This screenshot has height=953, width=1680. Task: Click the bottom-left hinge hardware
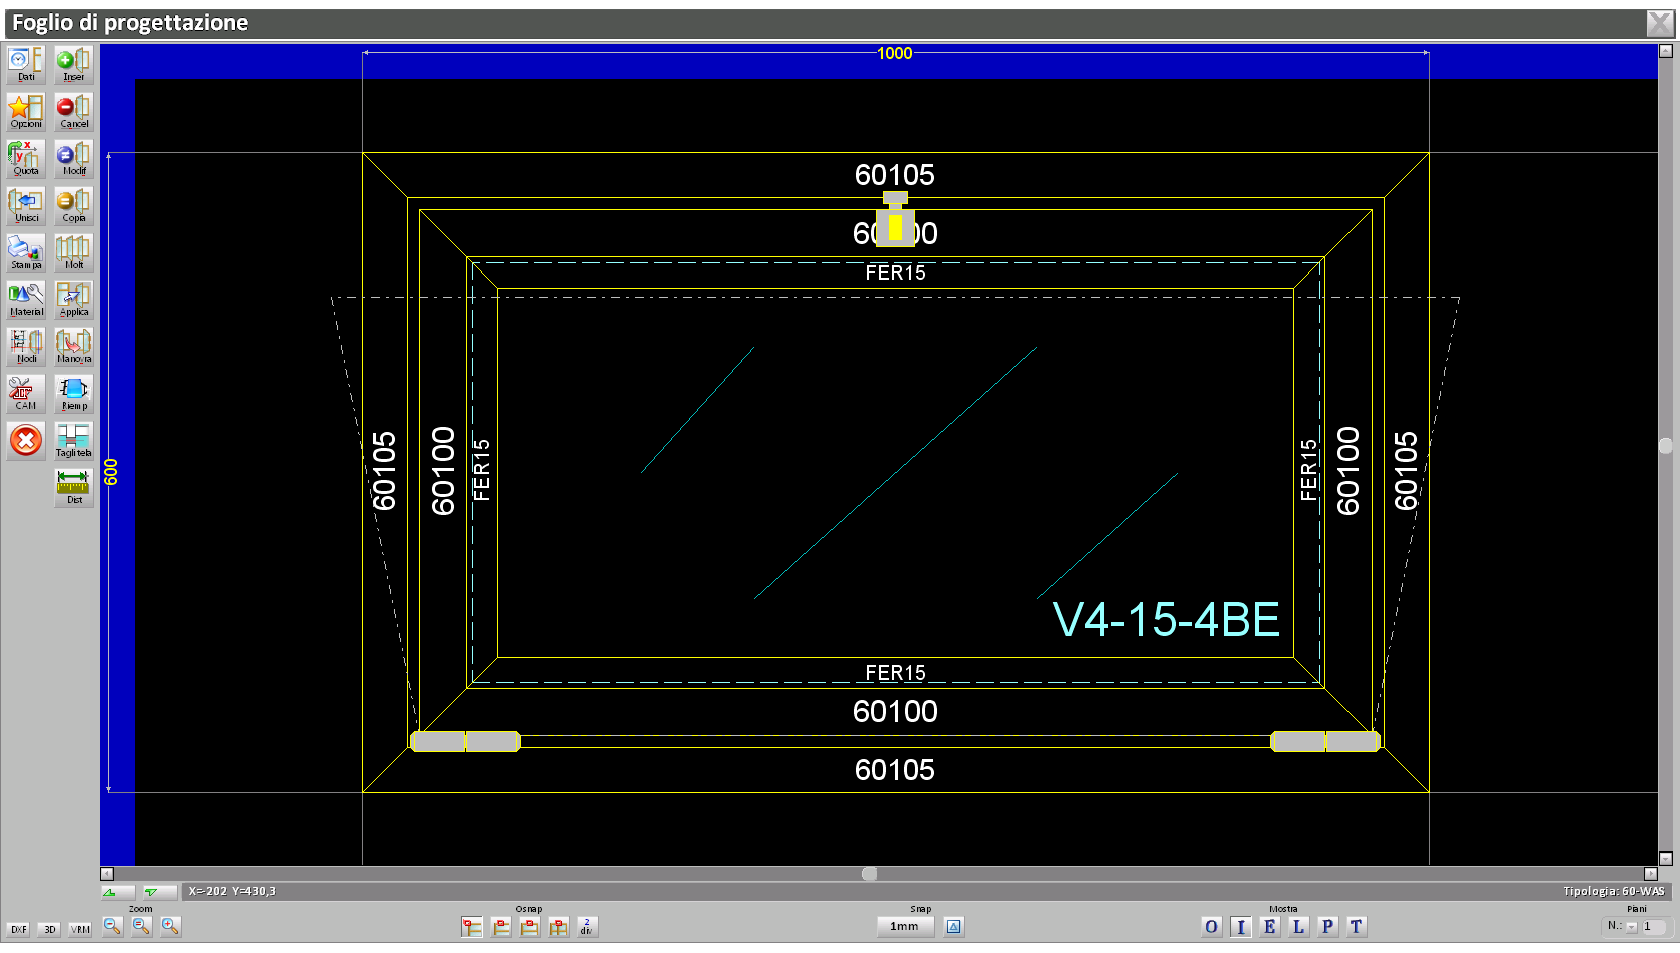tap(465, 742)
